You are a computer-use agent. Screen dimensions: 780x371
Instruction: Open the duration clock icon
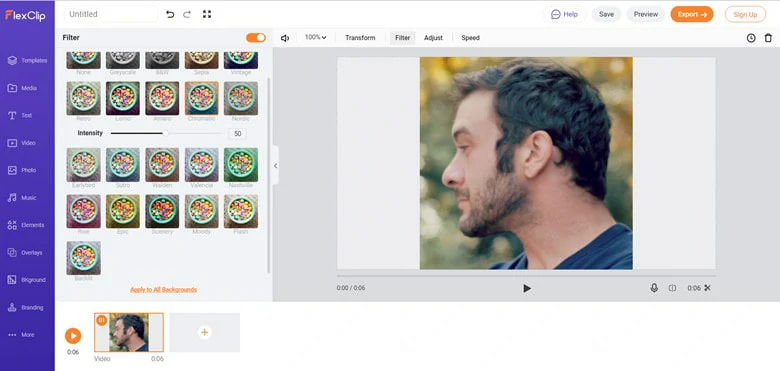pyautogui.click(x=751, y=38)
